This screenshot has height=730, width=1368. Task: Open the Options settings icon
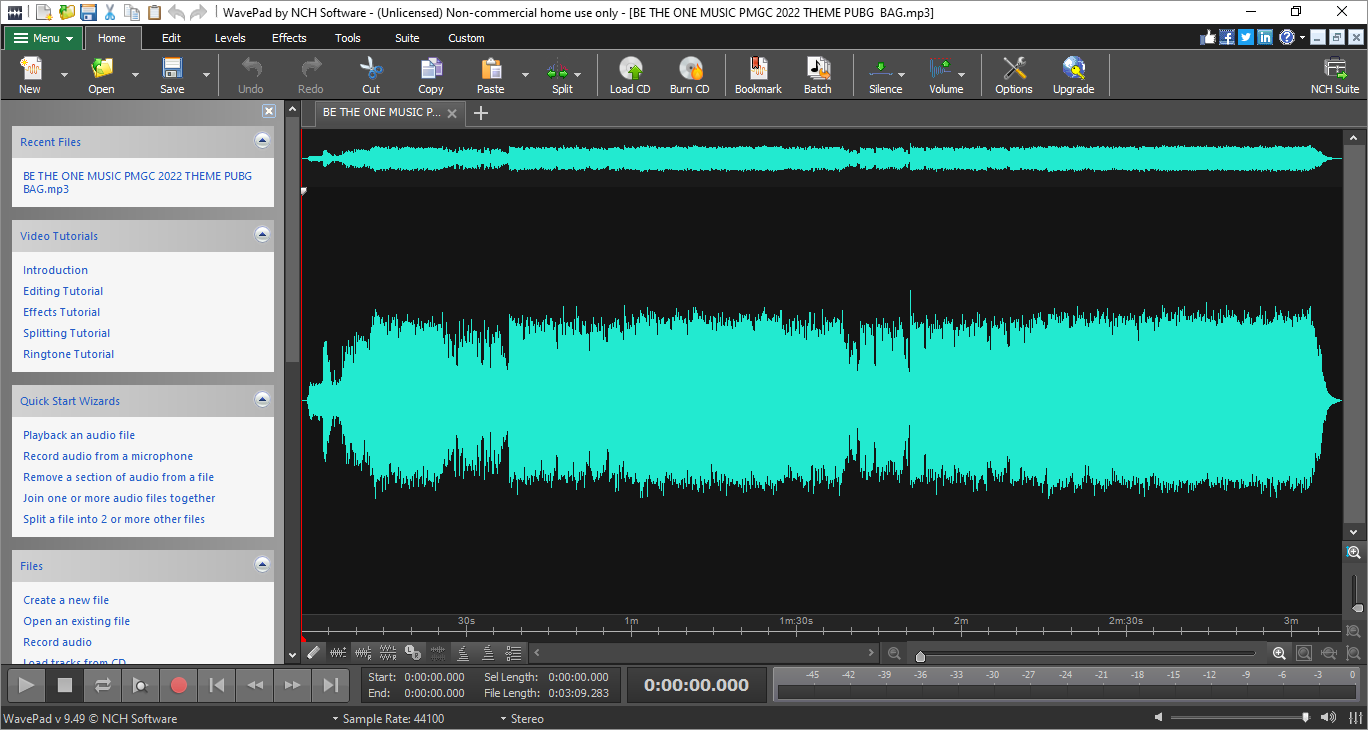point(1014,69)
